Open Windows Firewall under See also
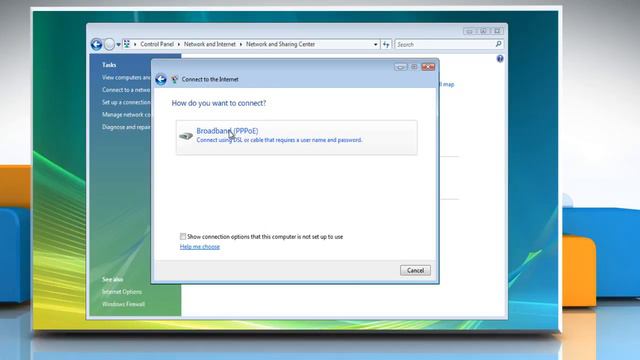640x360 pixels. [x=123, y=304]
